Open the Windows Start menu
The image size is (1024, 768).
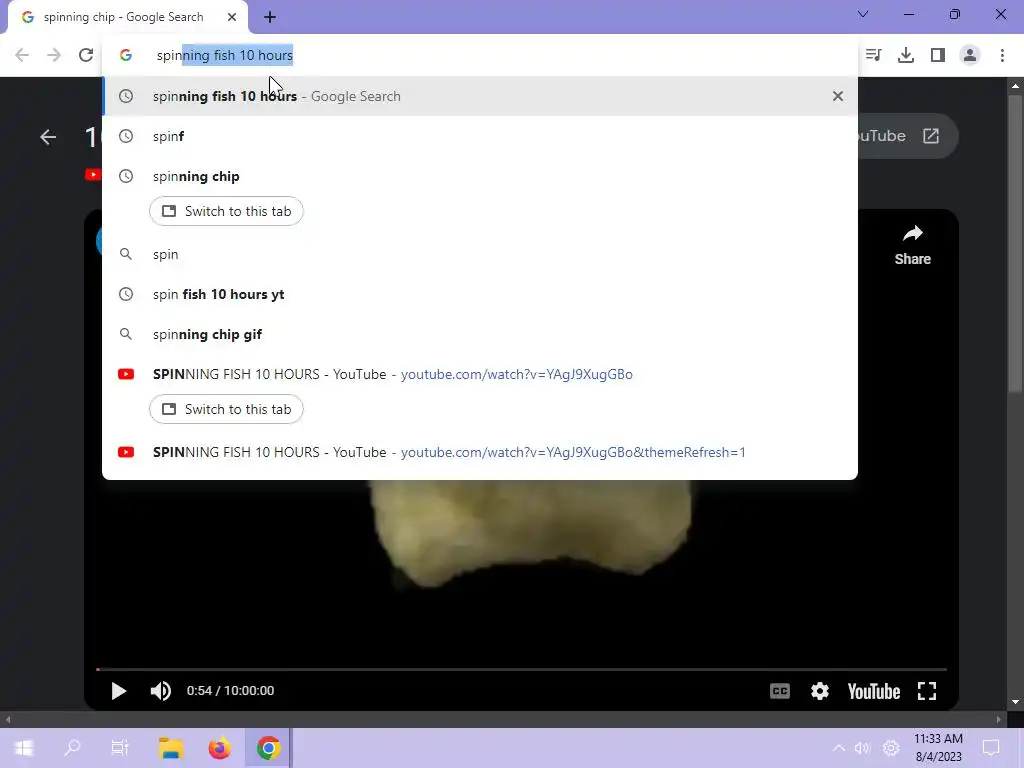coord(24,748)
